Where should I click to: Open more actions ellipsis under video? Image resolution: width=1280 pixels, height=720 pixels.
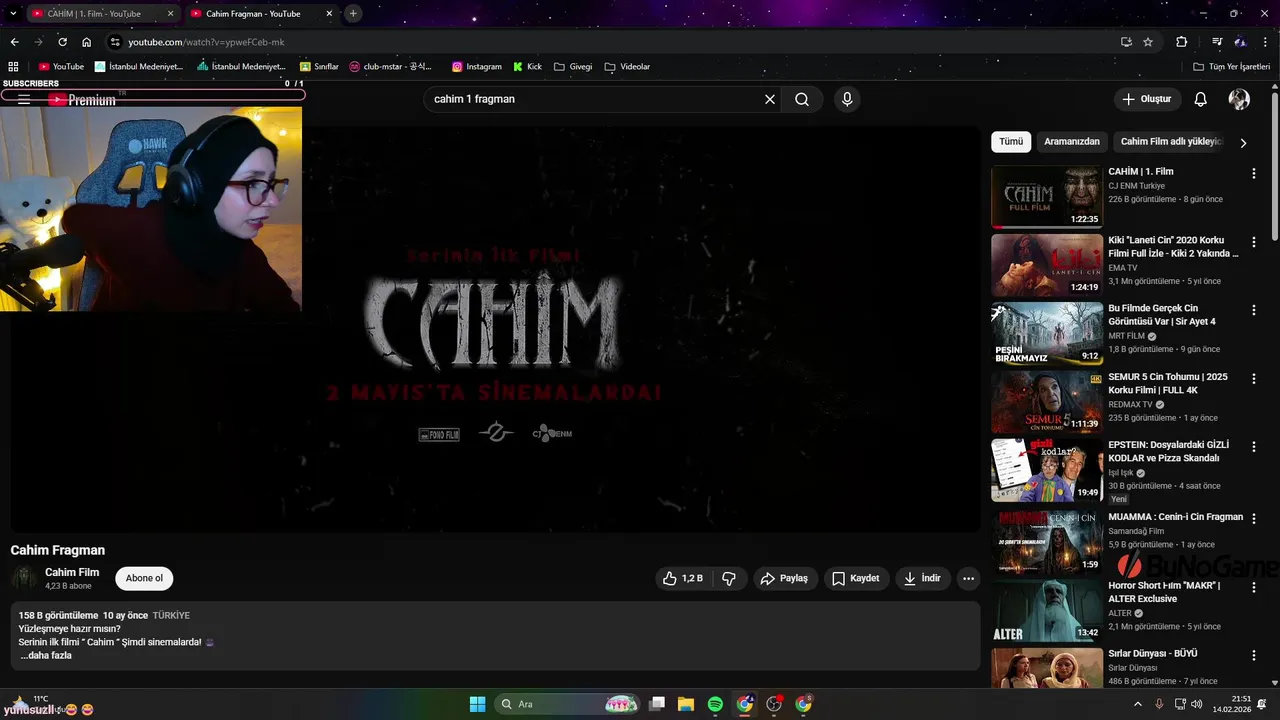968,578
